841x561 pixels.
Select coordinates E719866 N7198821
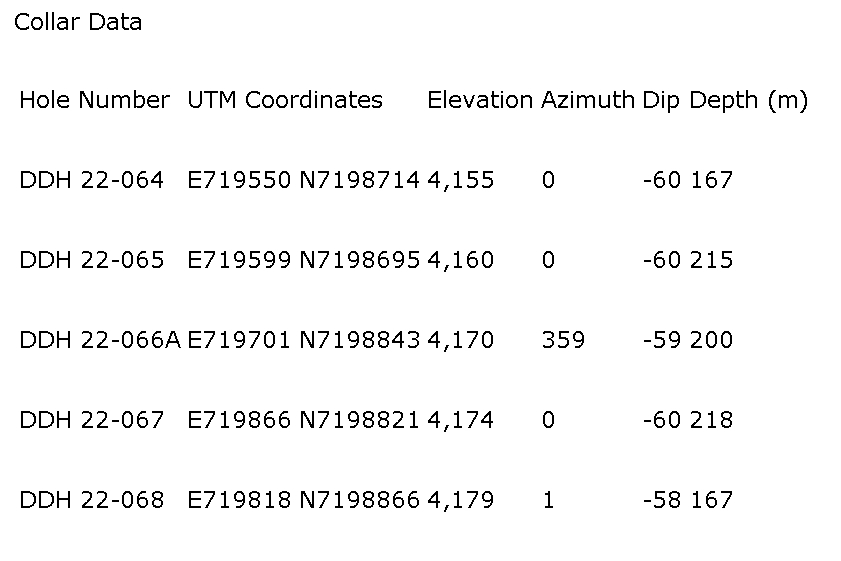tap(304, 420)
